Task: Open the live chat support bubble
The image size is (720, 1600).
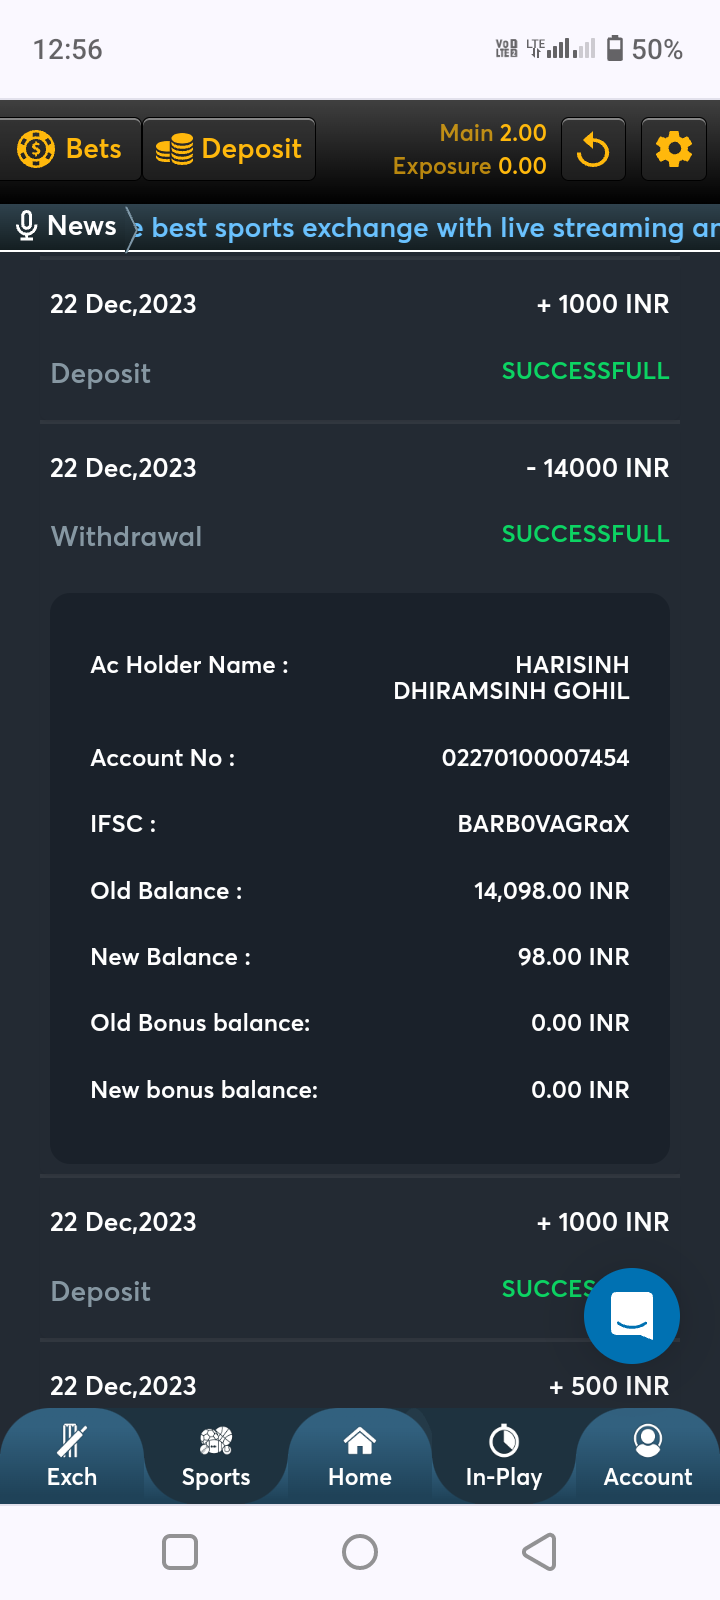Action: [x=631, y=1315]
